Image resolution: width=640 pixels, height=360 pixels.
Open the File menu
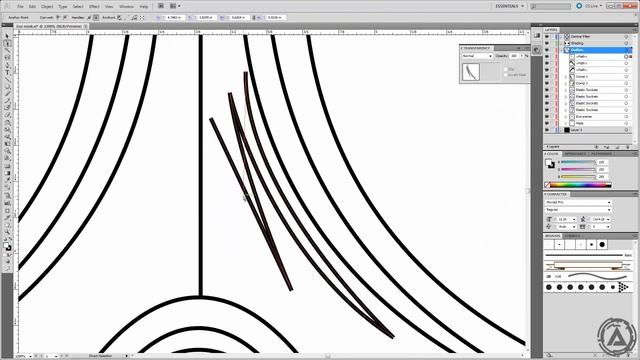pyautogui.click(x=20, y=7)
